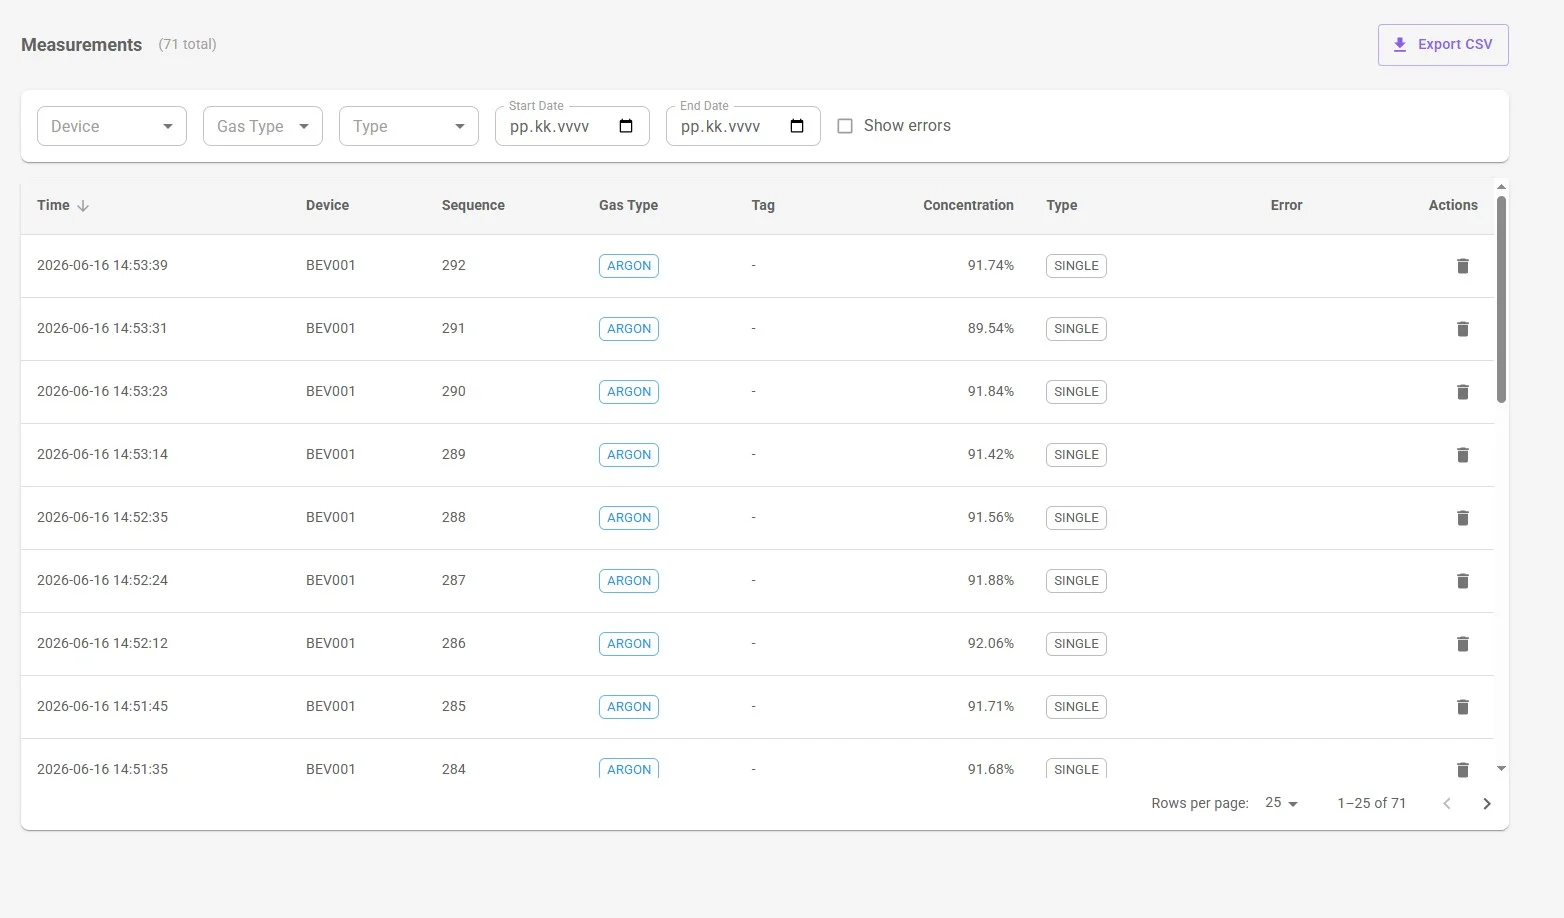Viewport: 1564px width, 918px height.
Task: Sort by Type column header
Action: coord(1062,205)
